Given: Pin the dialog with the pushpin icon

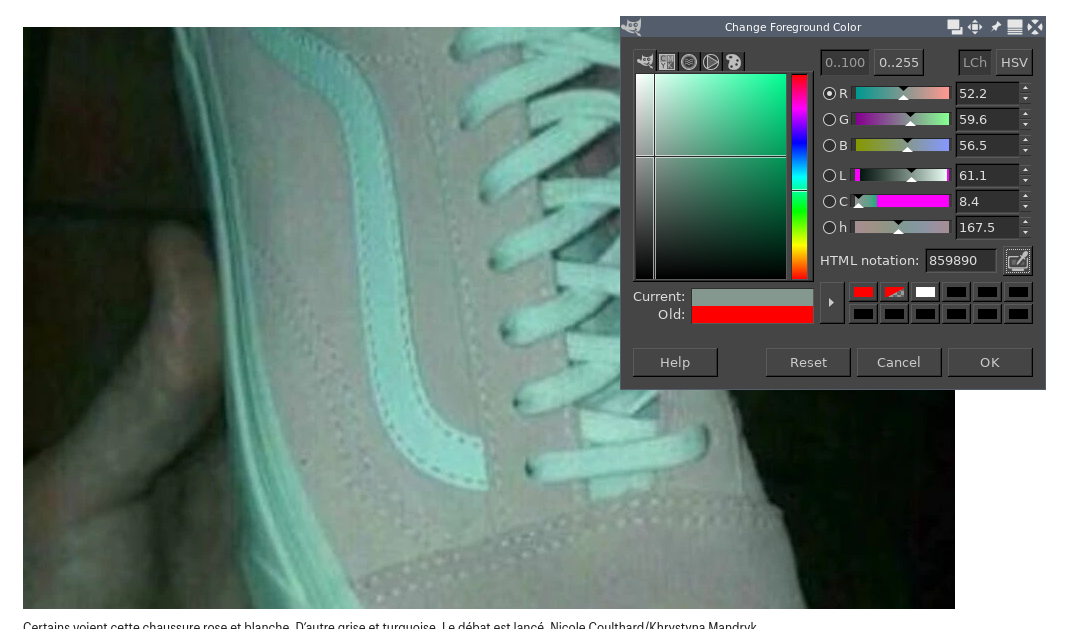Looking at the screenshot, I should click(995, 28).
